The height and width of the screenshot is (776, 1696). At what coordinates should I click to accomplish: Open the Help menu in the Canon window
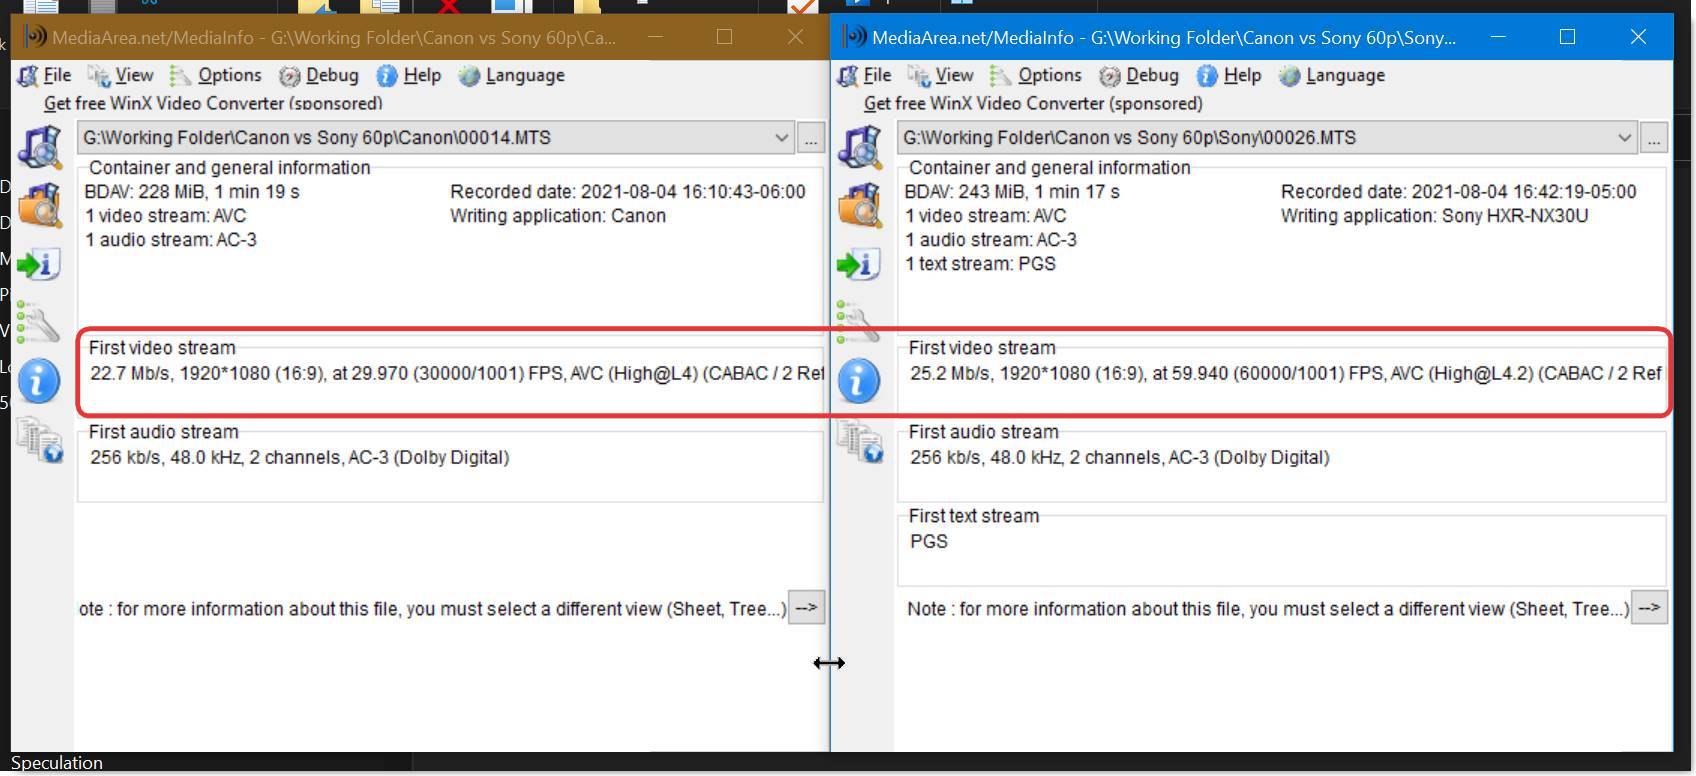point(409,75)
